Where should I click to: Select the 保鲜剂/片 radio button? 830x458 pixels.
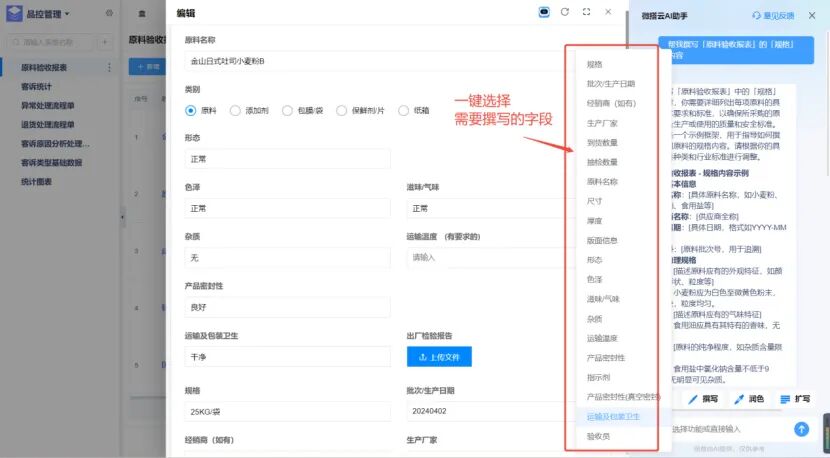341,111
